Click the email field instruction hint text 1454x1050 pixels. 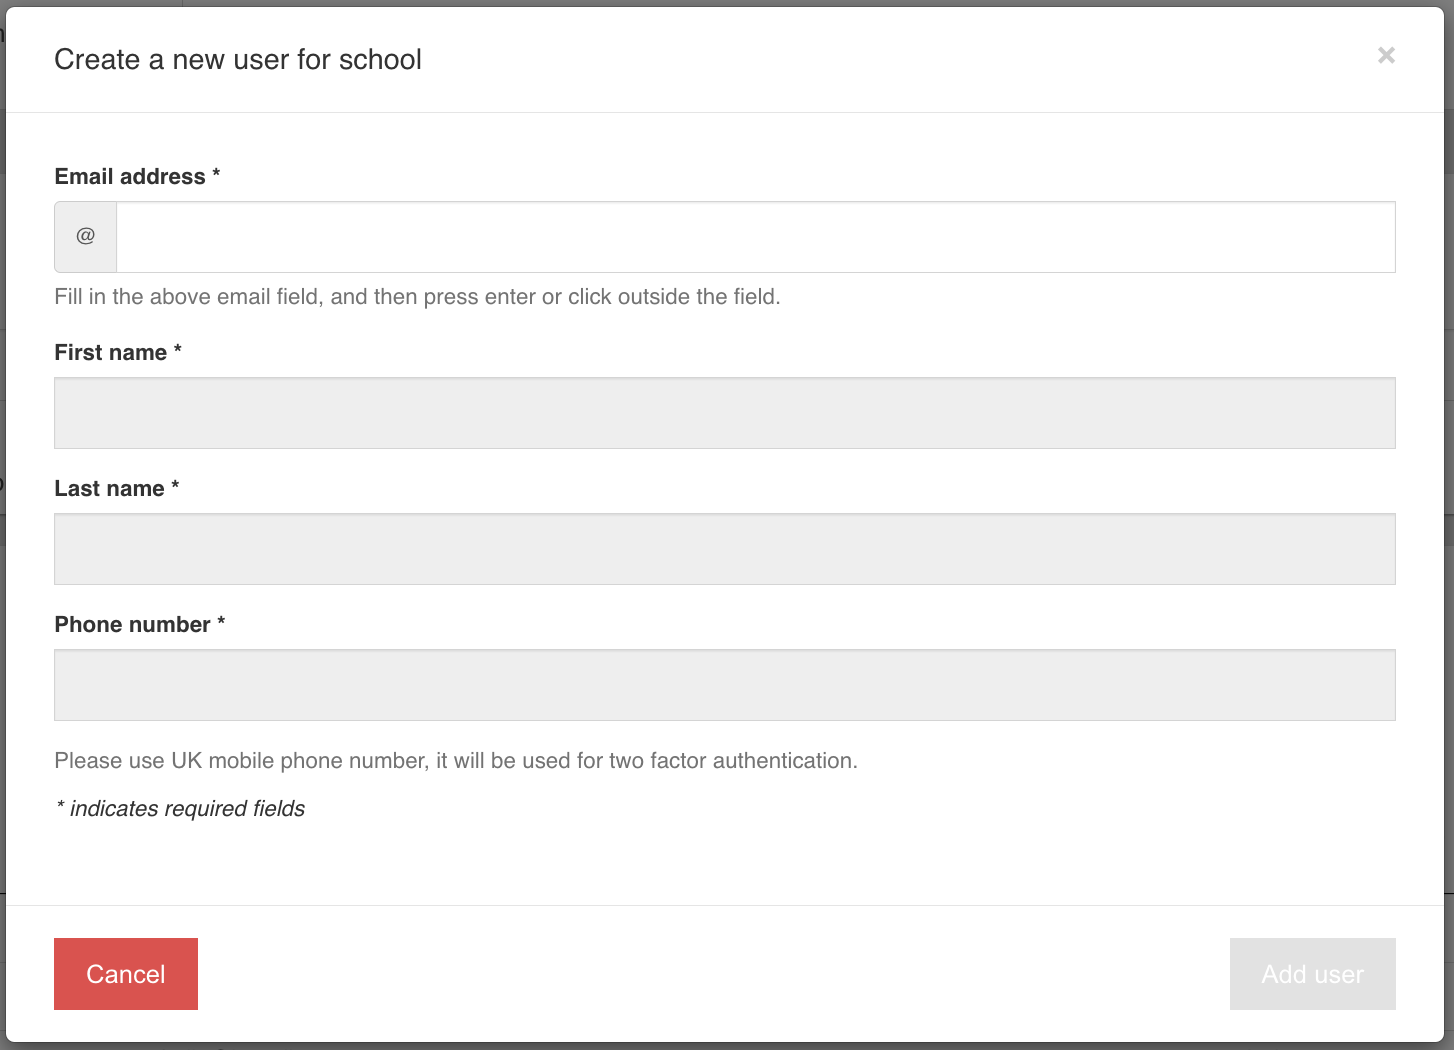417,297
